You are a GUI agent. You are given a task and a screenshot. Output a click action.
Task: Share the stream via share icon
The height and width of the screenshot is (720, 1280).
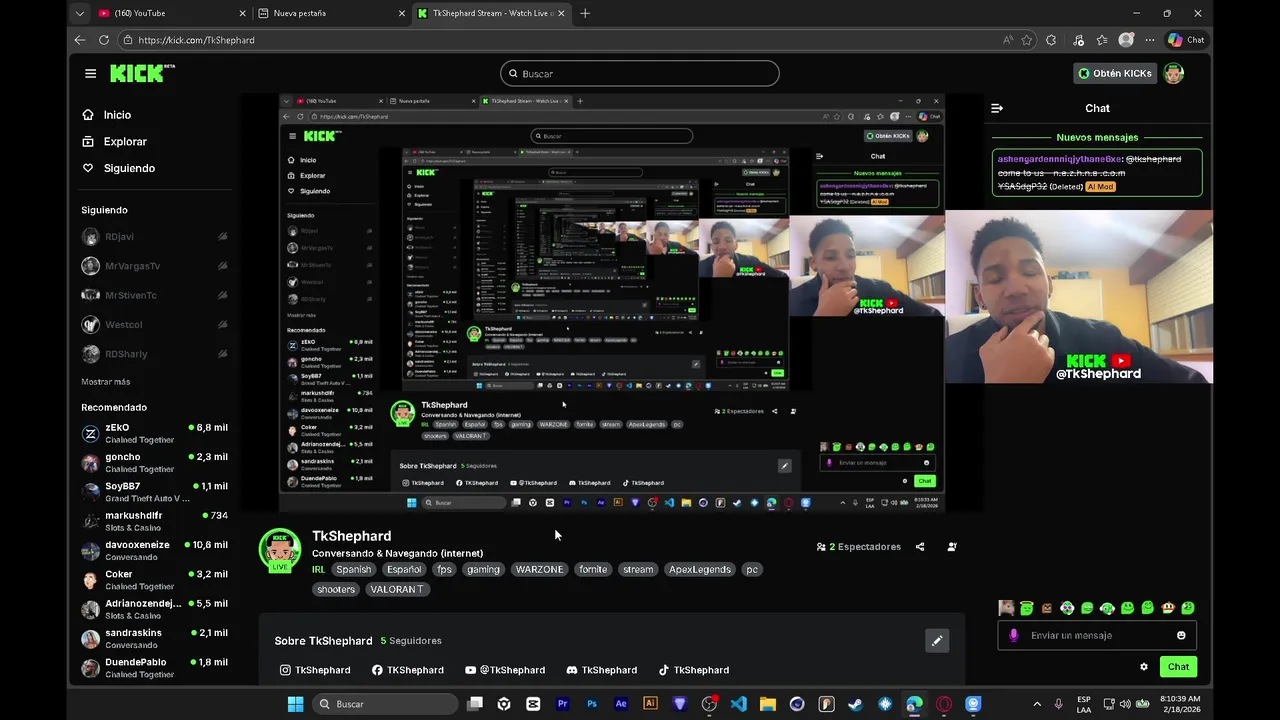[920, 547]
